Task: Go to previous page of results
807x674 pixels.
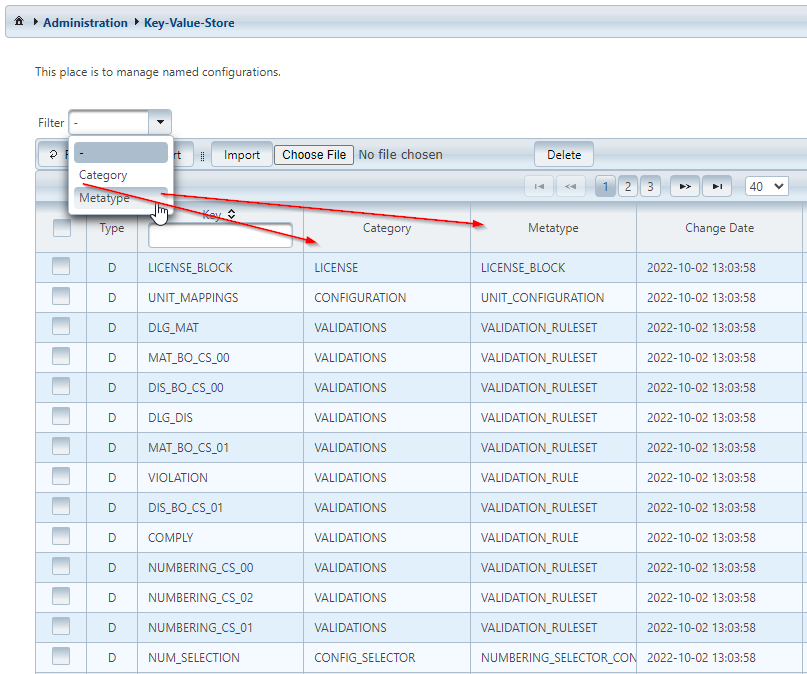Action: coord(571,186)
